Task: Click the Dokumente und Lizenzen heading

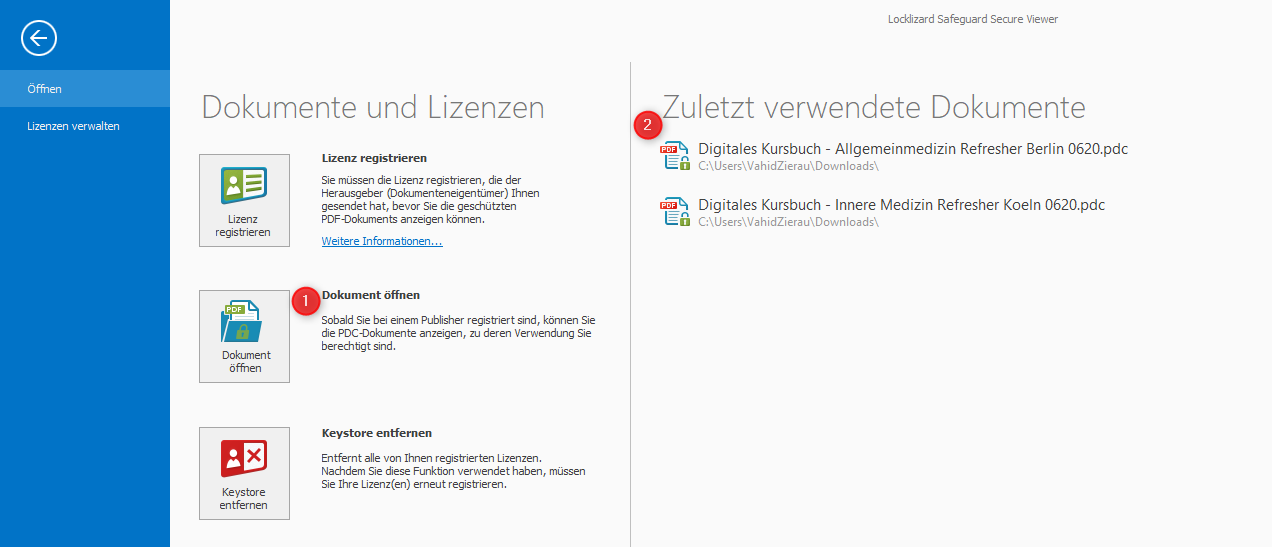Action: pyautogui.click(x=373, y=108)
